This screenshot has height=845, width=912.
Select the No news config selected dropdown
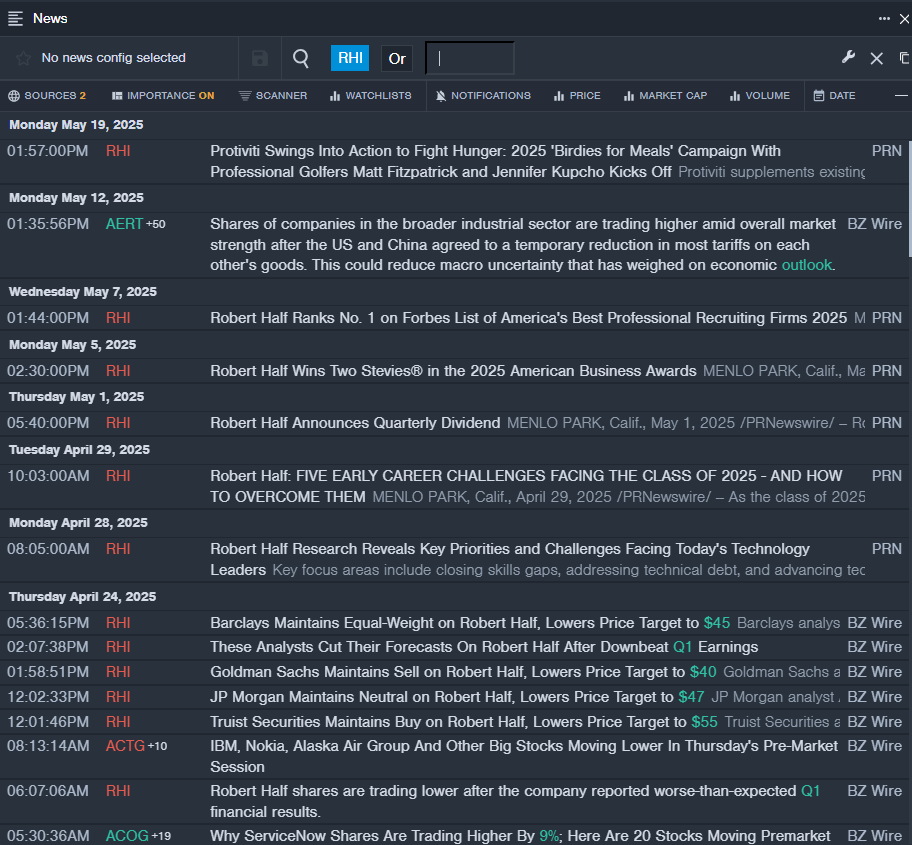tap(113, 58)
